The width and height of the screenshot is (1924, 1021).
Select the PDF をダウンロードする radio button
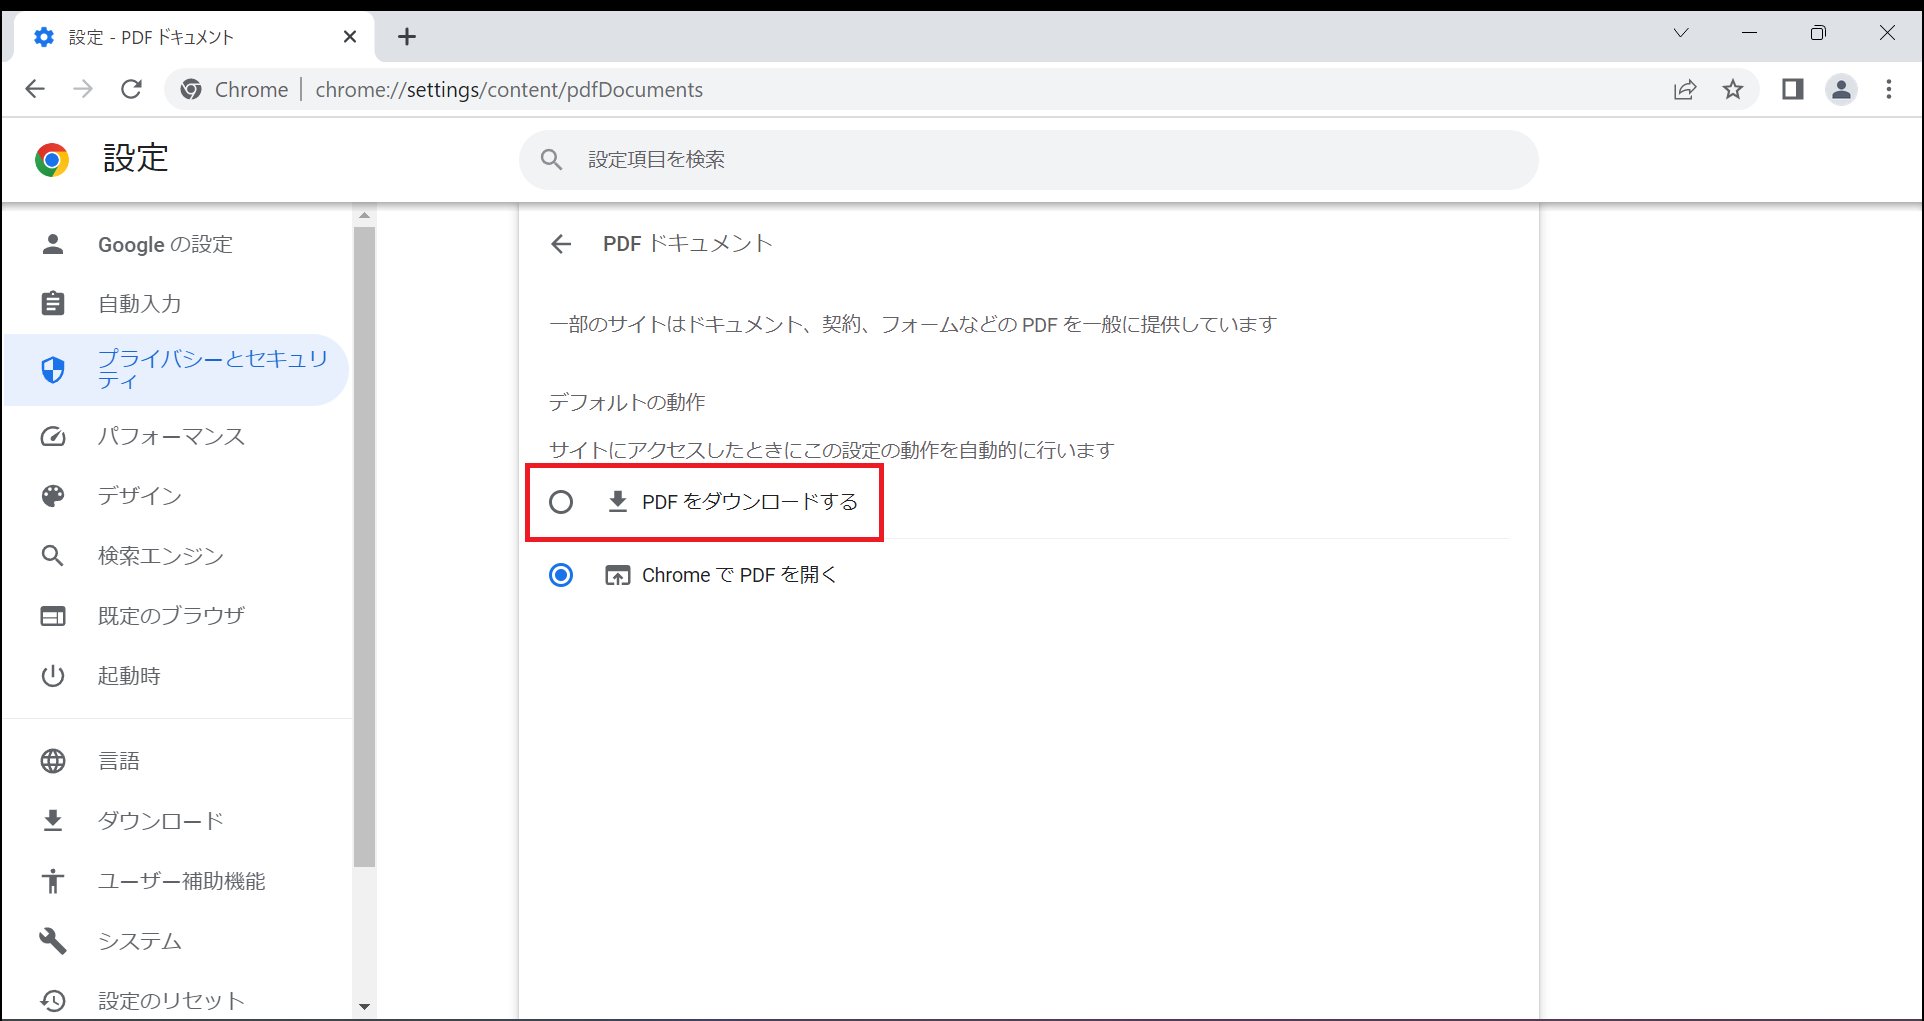click(x=561, y=502)
